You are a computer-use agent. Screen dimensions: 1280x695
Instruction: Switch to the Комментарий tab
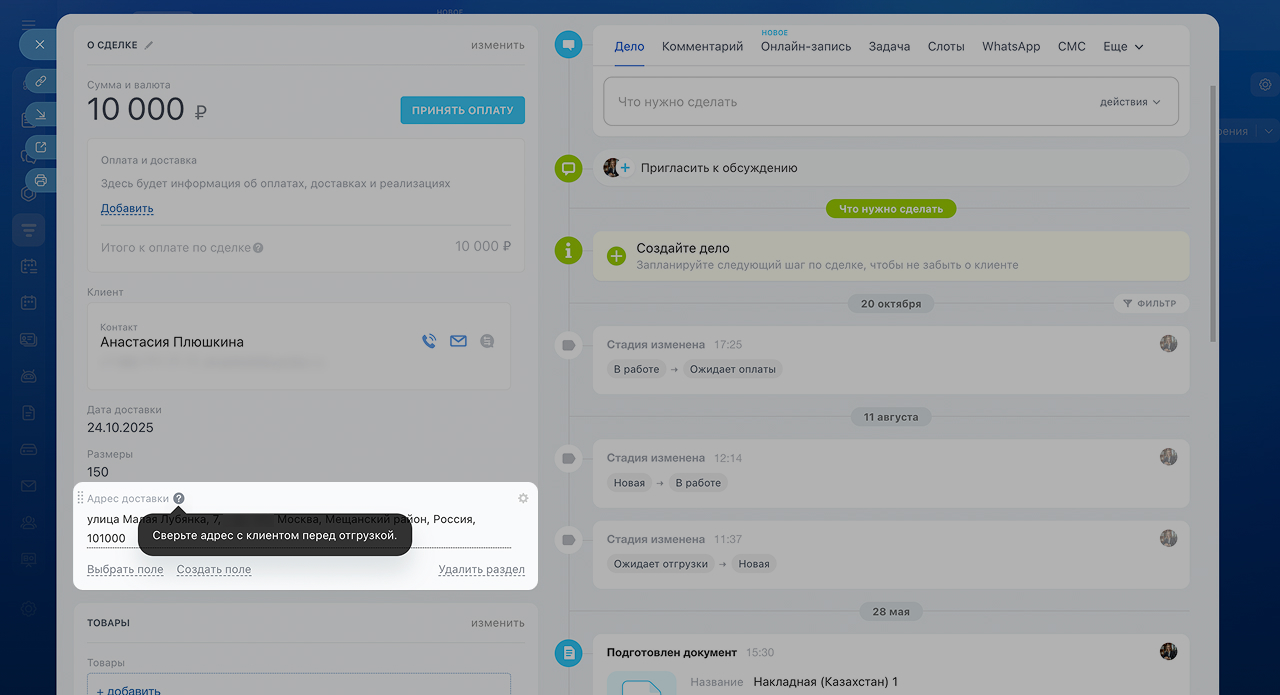coord(702,47)
